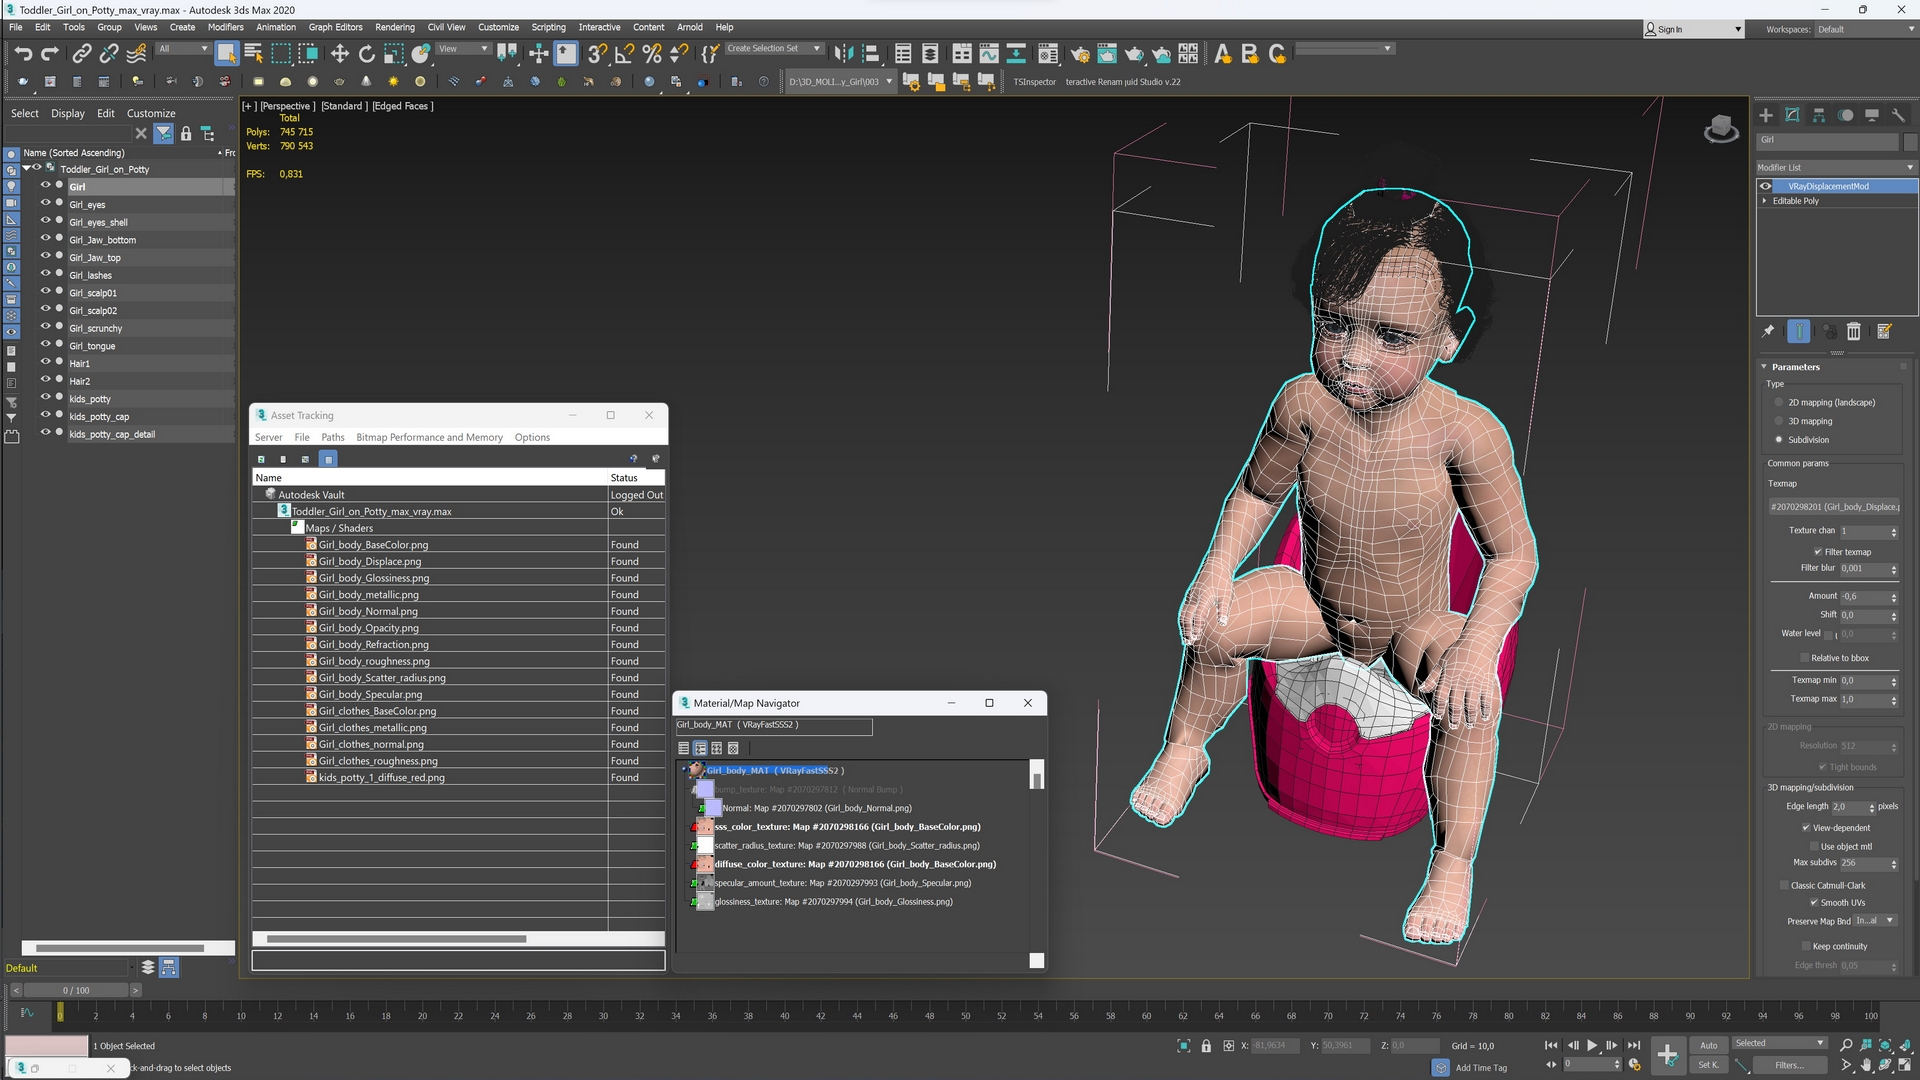1920x1080 pixels.
Task: Click the Redo arrow in main toolbar
Action: pos(49,54)
